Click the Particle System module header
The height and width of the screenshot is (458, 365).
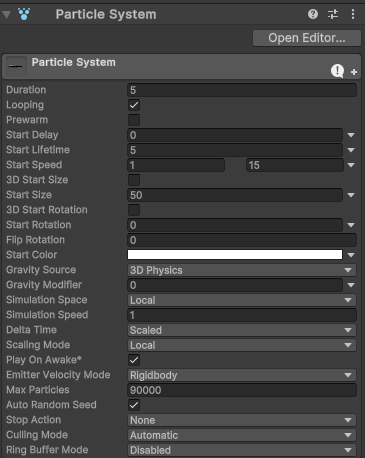[x=182, y=67]
